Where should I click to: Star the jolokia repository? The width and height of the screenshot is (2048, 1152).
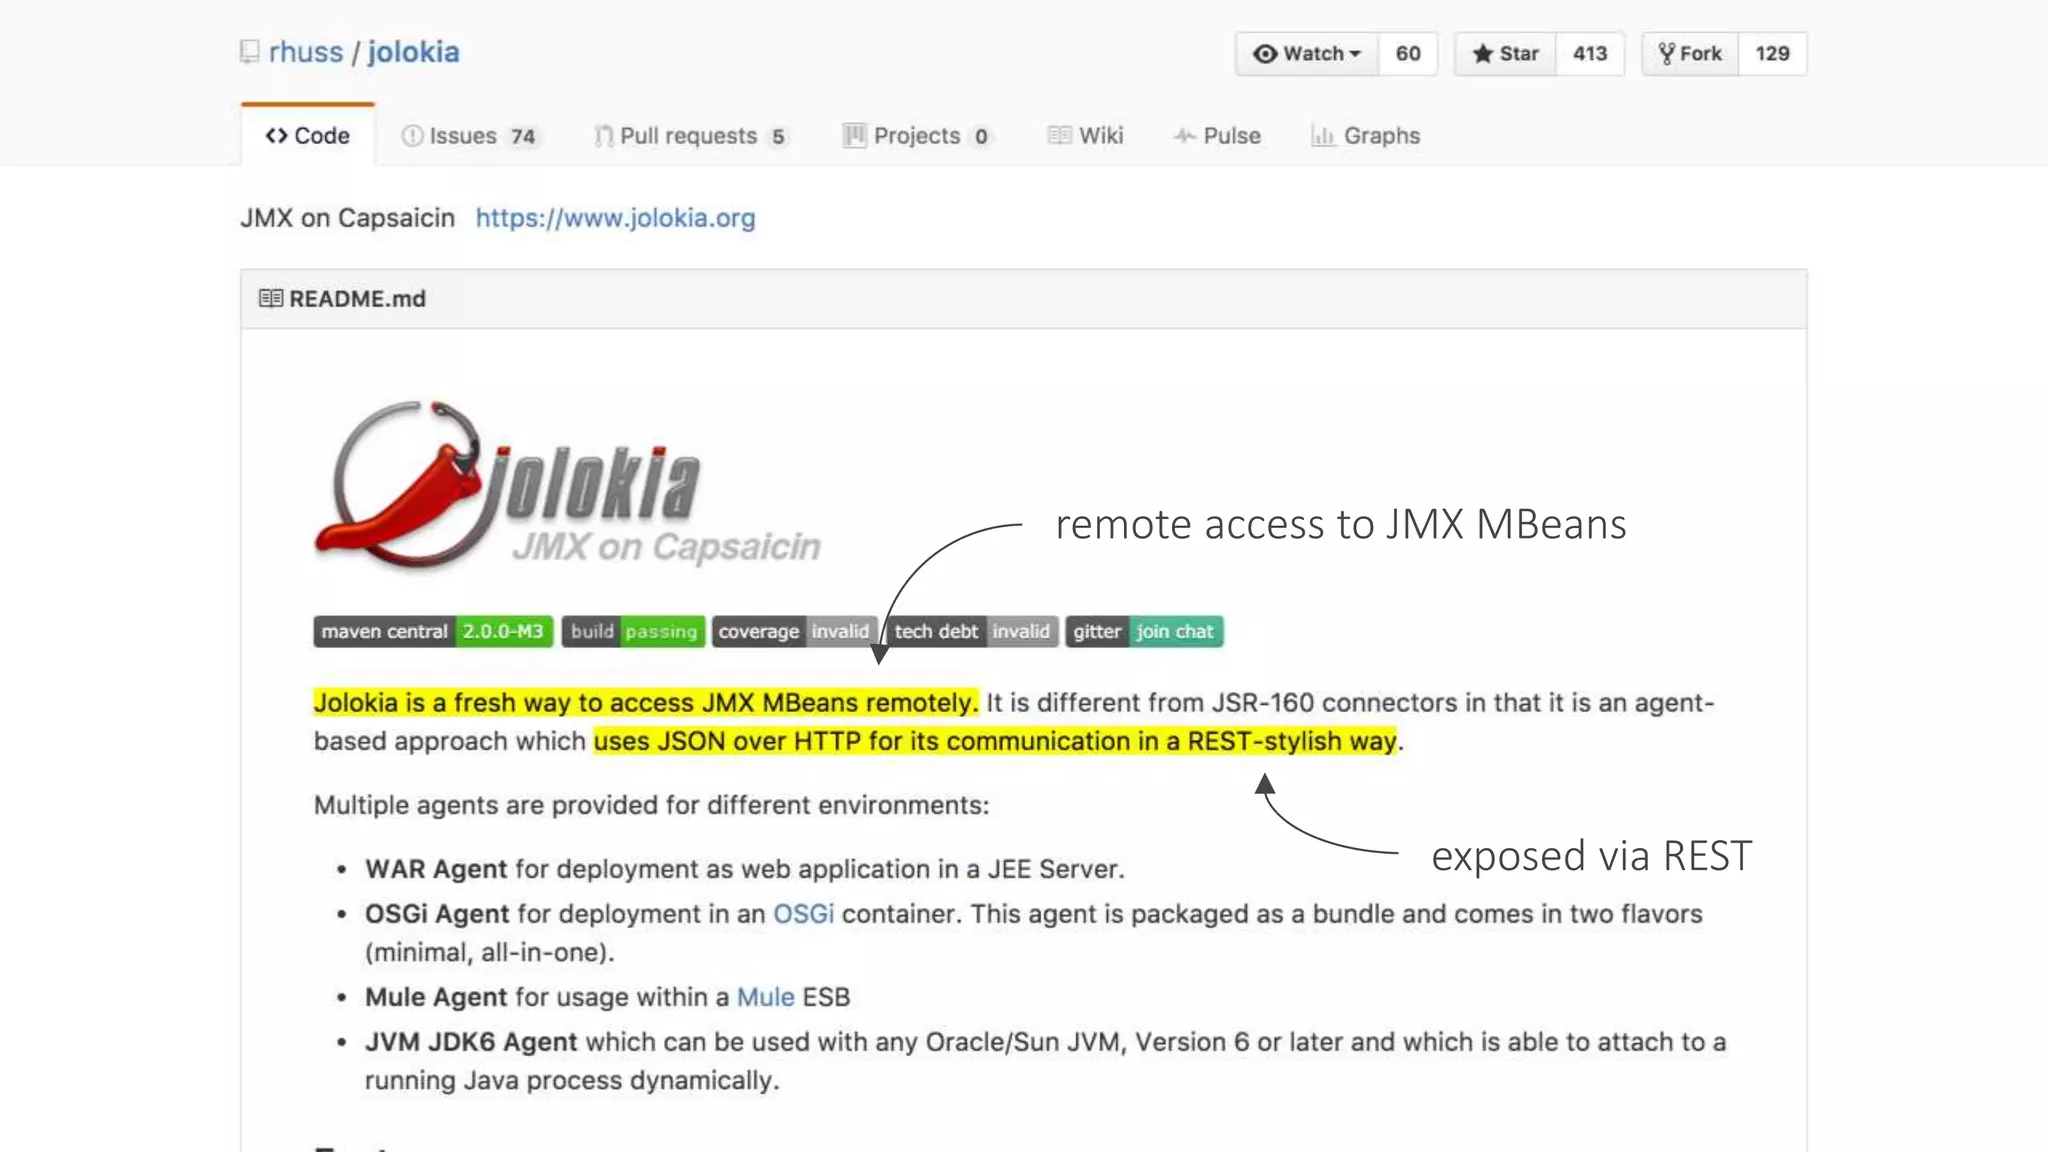point(1505,54)
